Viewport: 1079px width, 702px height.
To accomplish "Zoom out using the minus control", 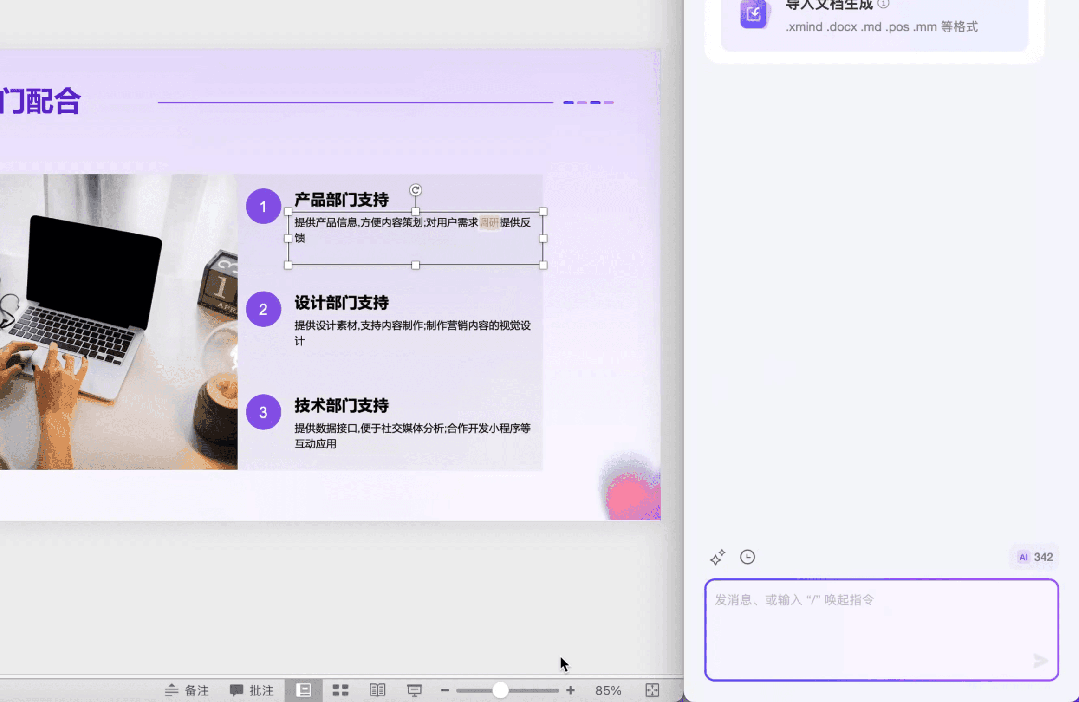I will click(444, 689).
